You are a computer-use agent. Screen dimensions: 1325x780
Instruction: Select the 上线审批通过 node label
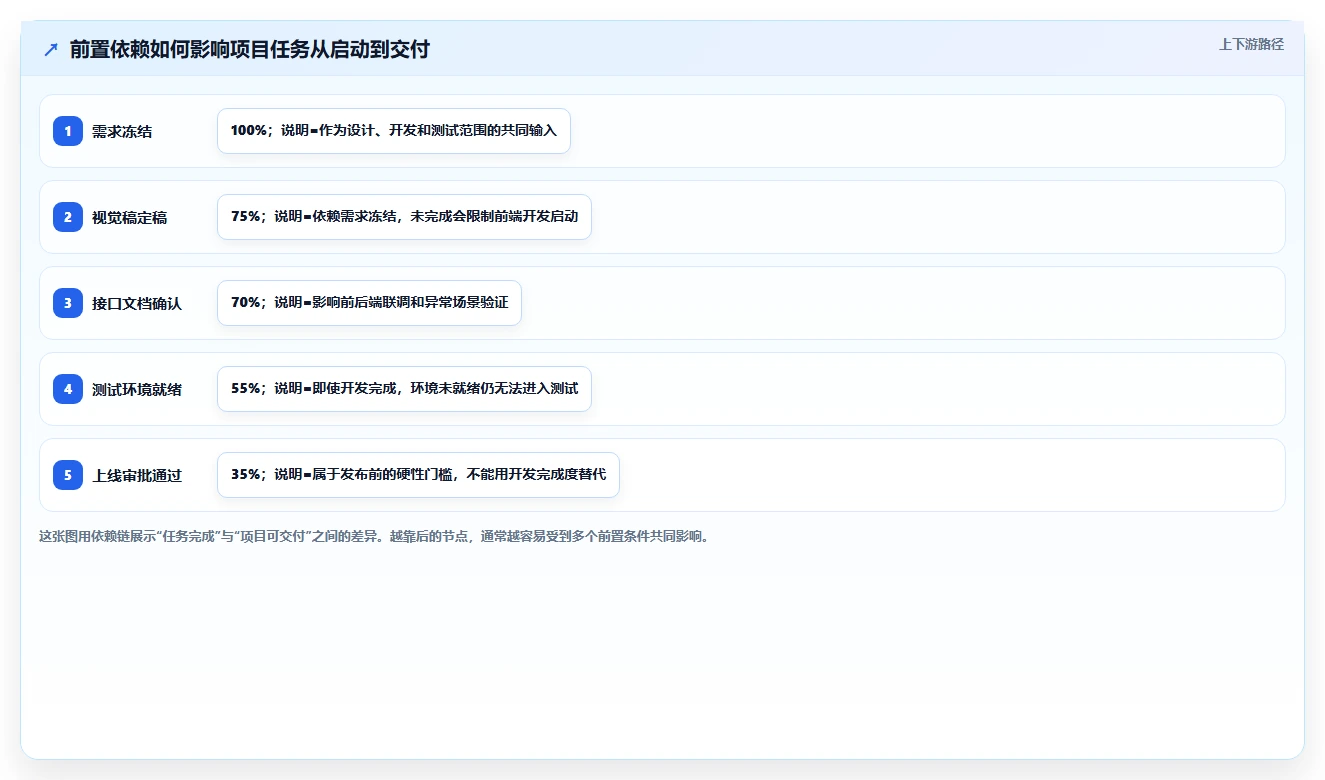point(137,475)
